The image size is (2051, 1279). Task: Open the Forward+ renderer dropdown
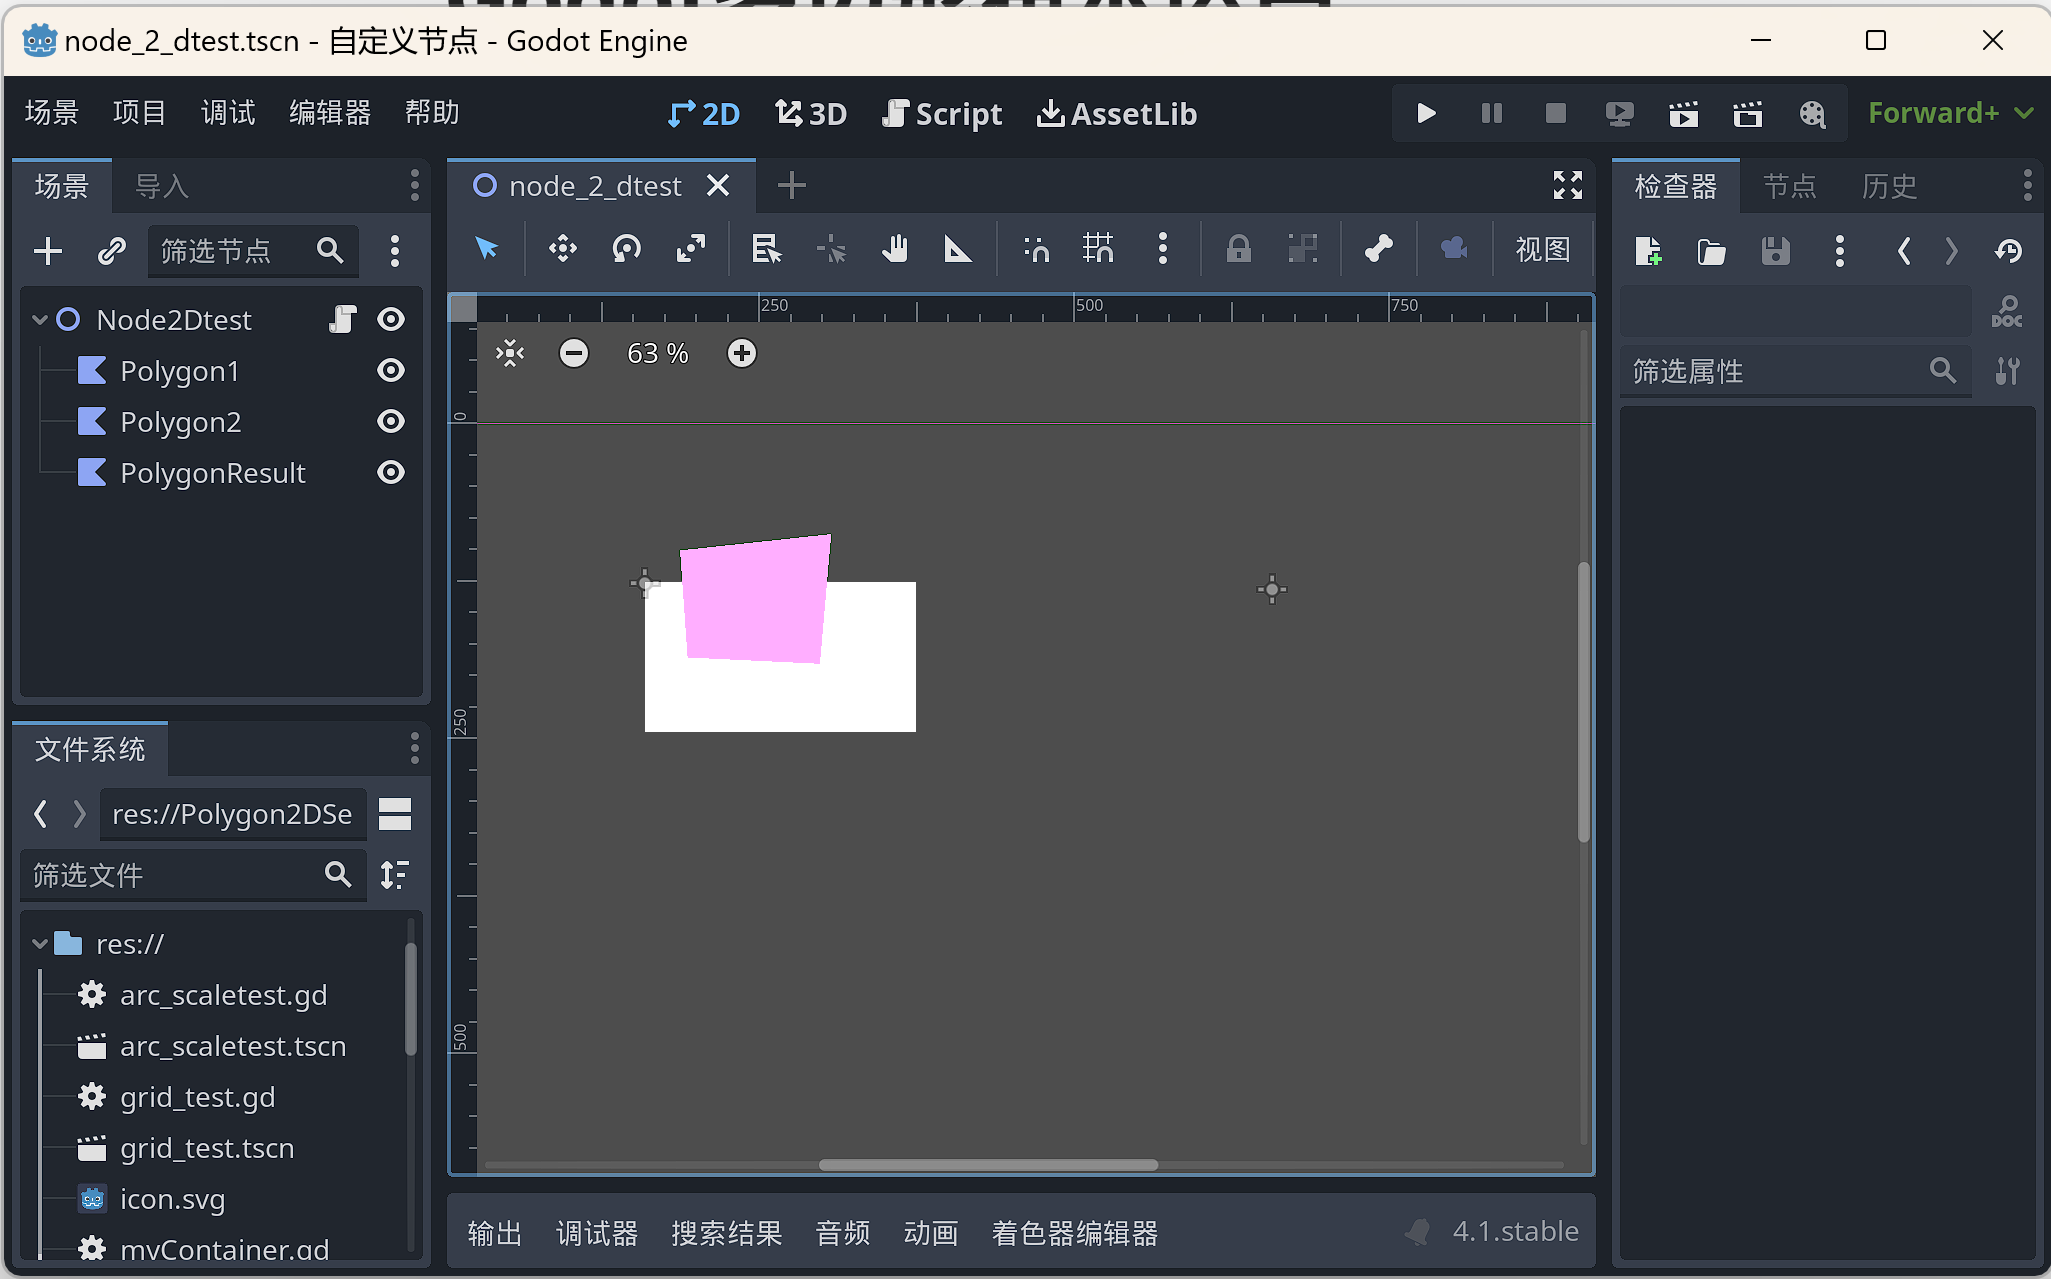click(x=1949, y=113)
